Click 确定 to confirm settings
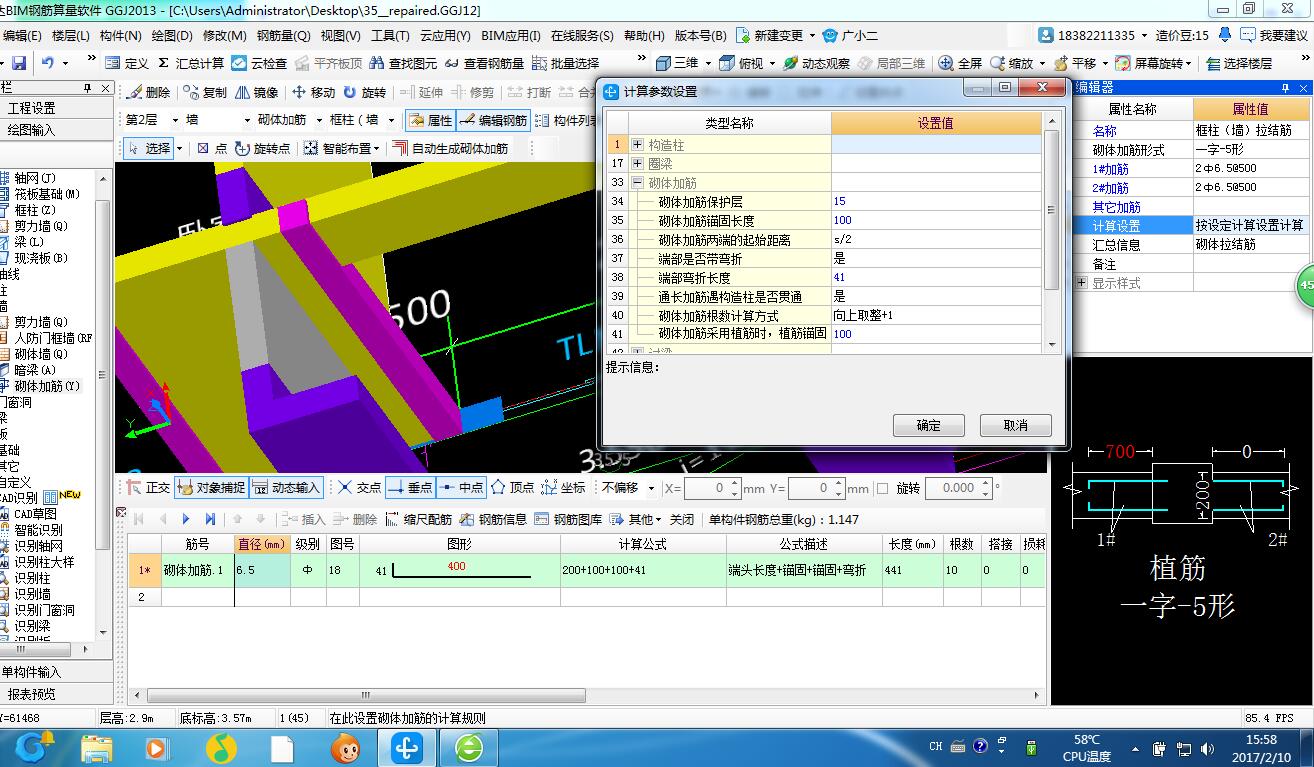 (x=929, y=425)
